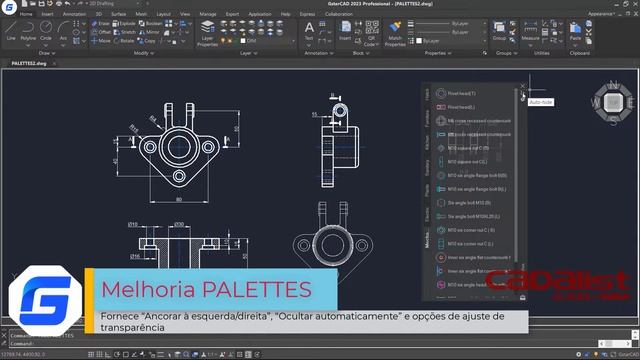Select the Arc tool

[x=63, y=31]
